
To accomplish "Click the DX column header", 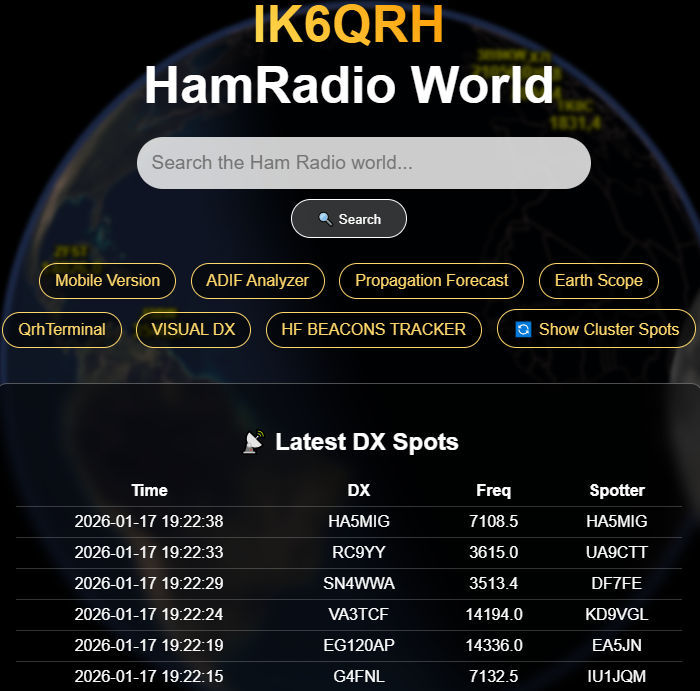I will 359,490.
